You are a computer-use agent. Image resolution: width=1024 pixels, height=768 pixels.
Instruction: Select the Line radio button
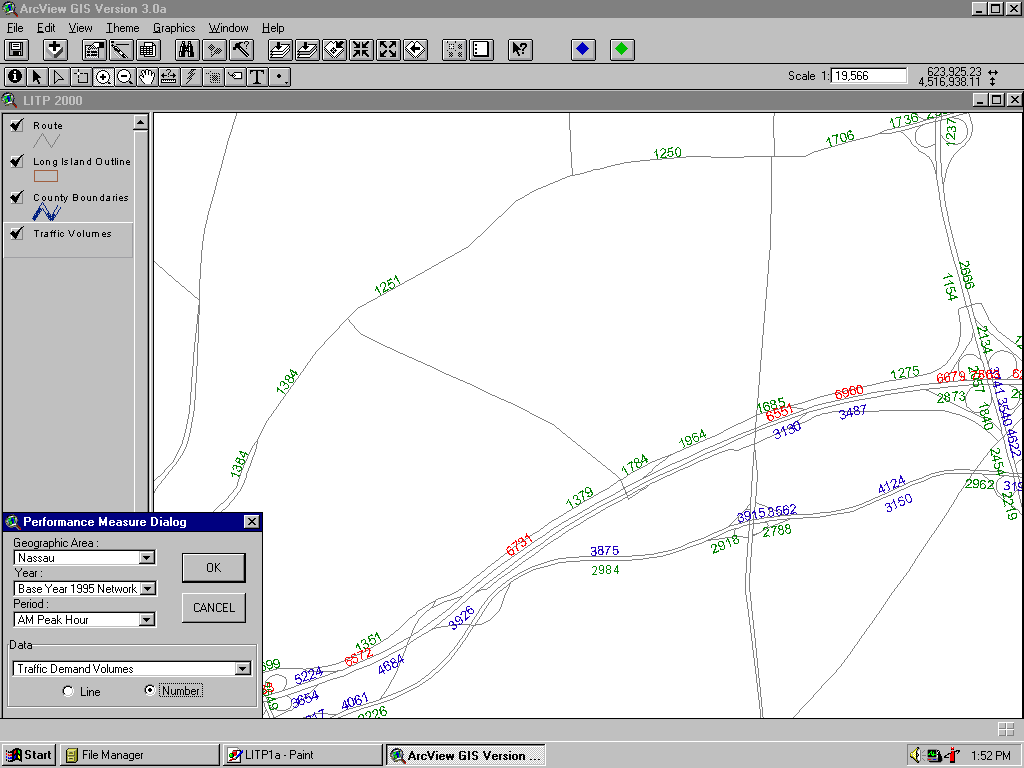68,691
